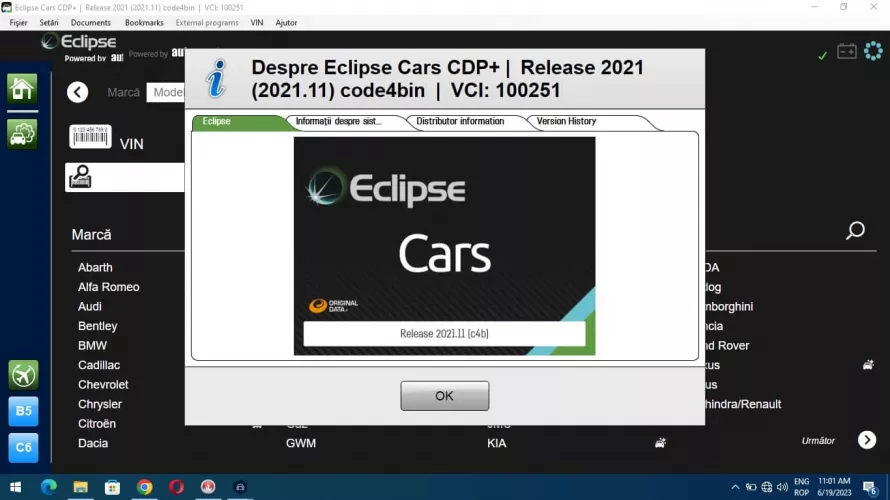Open vehicle diagnostics sidebar icon
The width and height of the screenshot is (890, 500).
(x=22, y=134)
